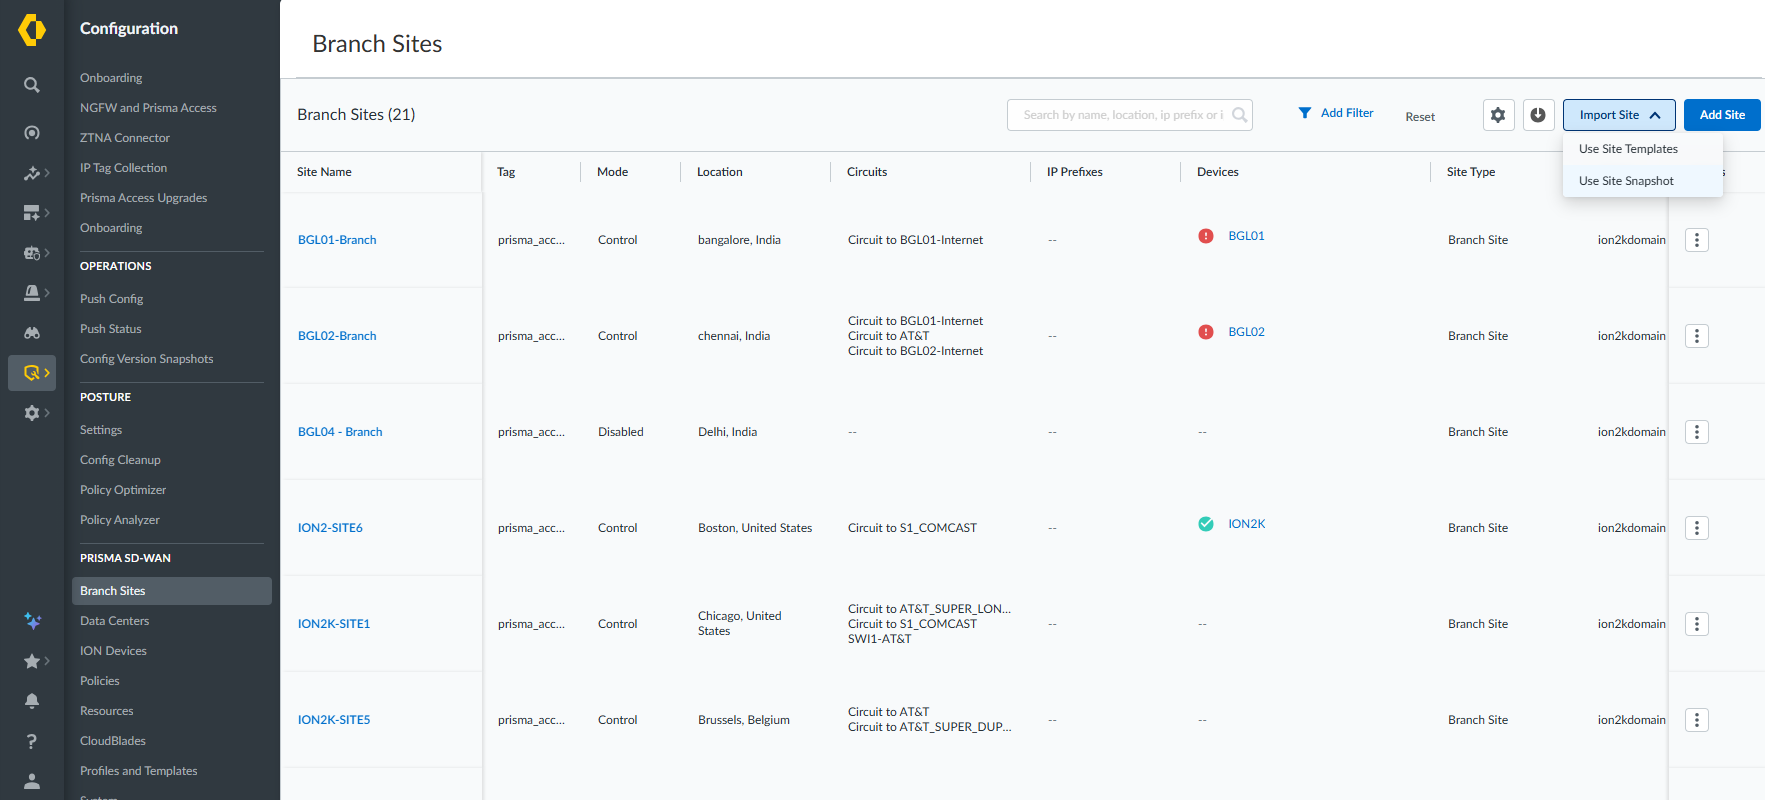Click the search magnifier icon in left rail
This screenshot has width=1765, height=800.
(x=32, y=85)
